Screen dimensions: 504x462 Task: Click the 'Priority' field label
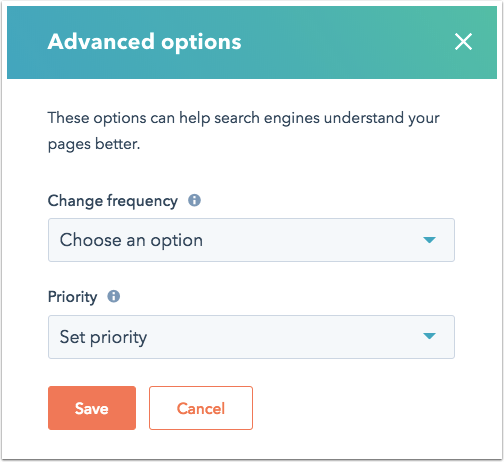tap(72, 297)
